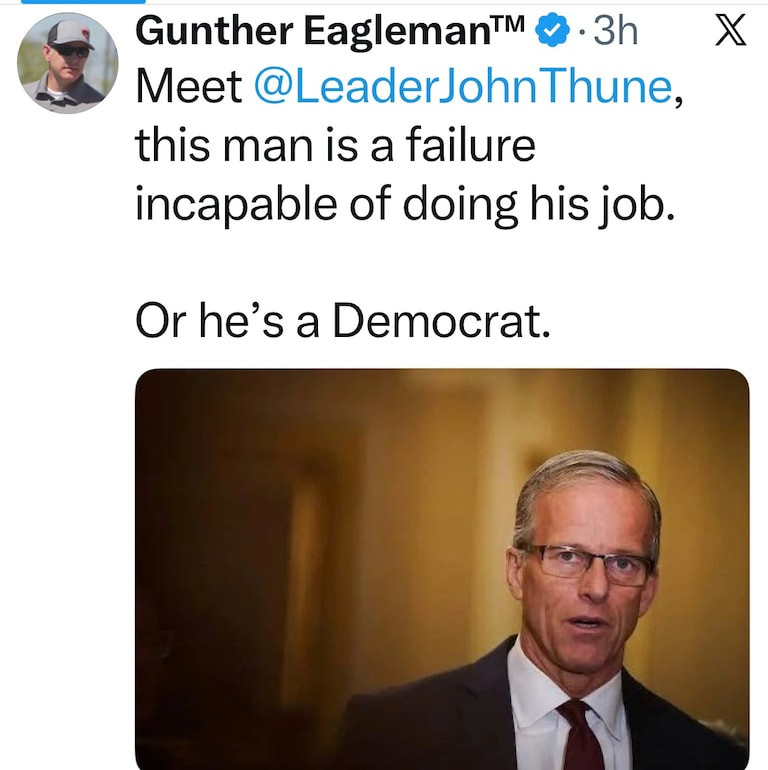768x770 pixels.
Task: Click the eyeglasses in the attached photo
Action: pos(589,563)
